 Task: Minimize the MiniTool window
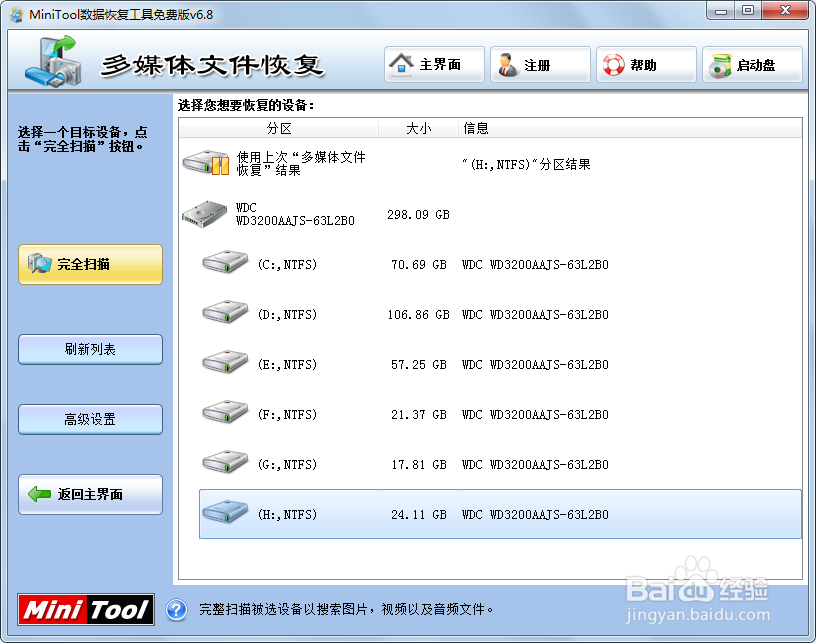[721, 10]
